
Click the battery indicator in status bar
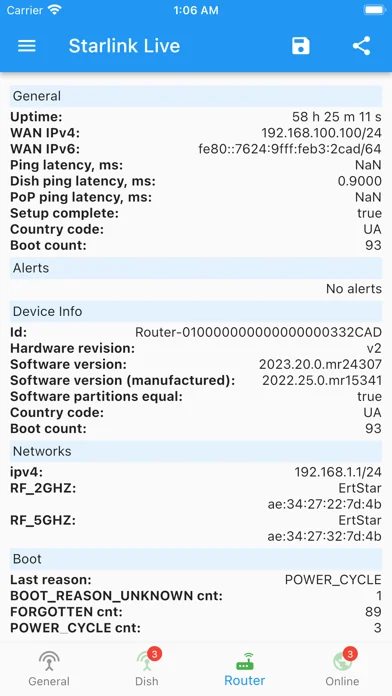tap(374, 10)
